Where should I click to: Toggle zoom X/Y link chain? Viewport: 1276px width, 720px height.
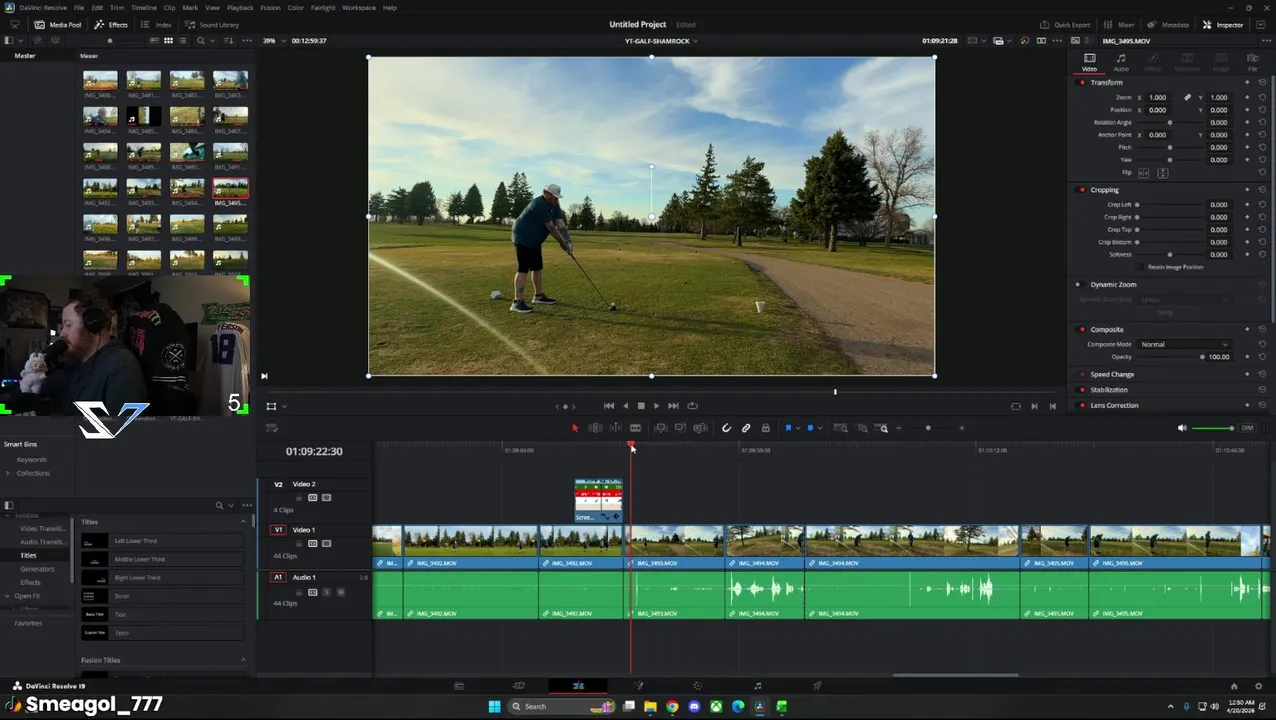click(x=1187, y=98)
